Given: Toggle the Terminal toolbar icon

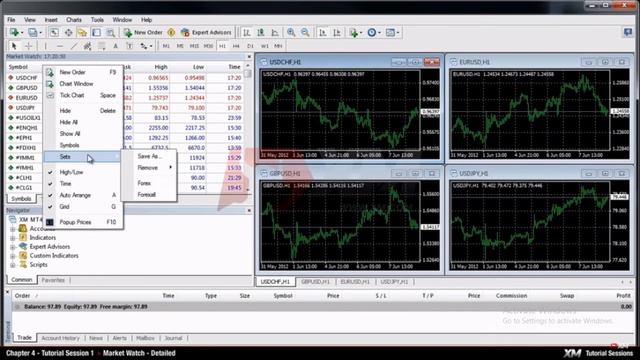Looking at the screenshot, I should click(96, 32).
